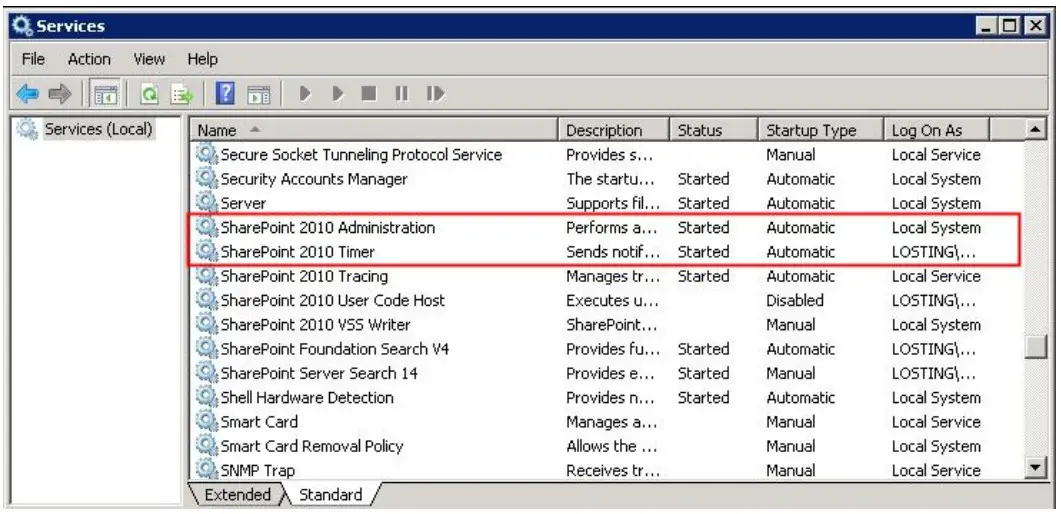Image resolution: width=1061 pixels, height=514 pixels.
Task: Sort by the Log On As column header
Action: [937, 130]
